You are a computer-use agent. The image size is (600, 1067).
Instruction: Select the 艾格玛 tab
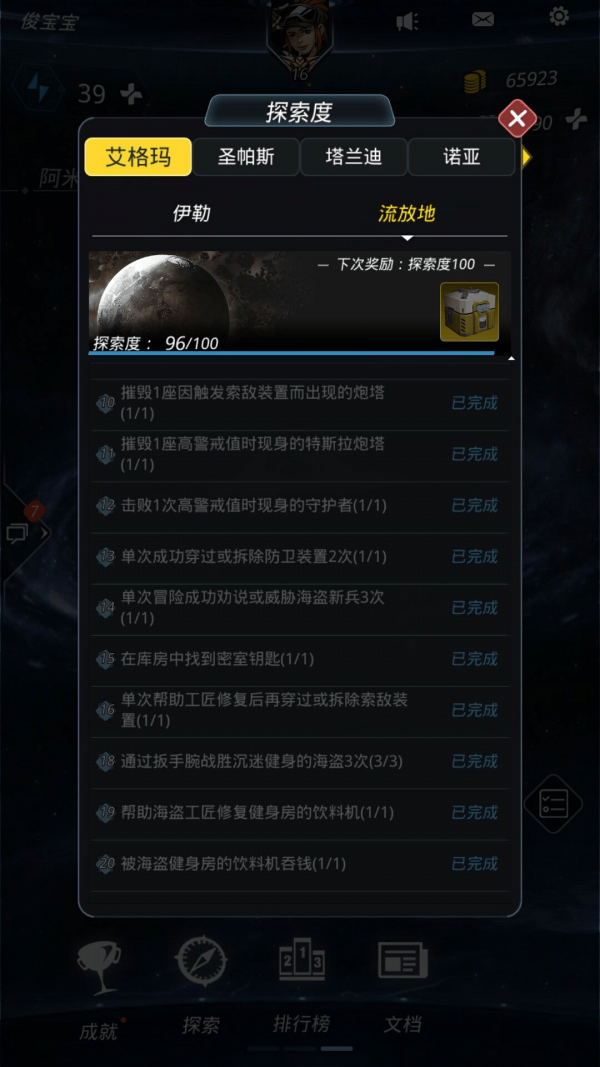pyautogui.click(x=138, y=157)
